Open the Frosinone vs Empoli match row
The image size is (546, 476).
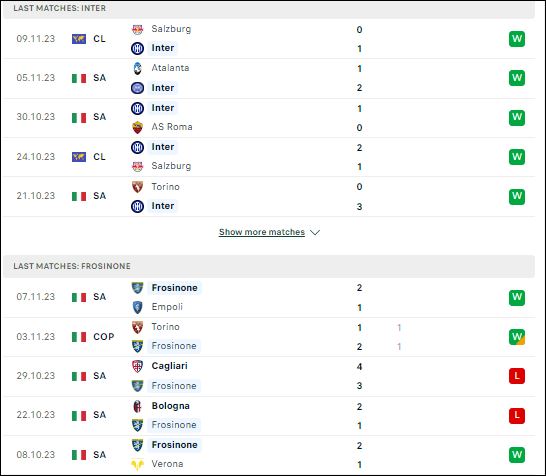tap(269, 298)
